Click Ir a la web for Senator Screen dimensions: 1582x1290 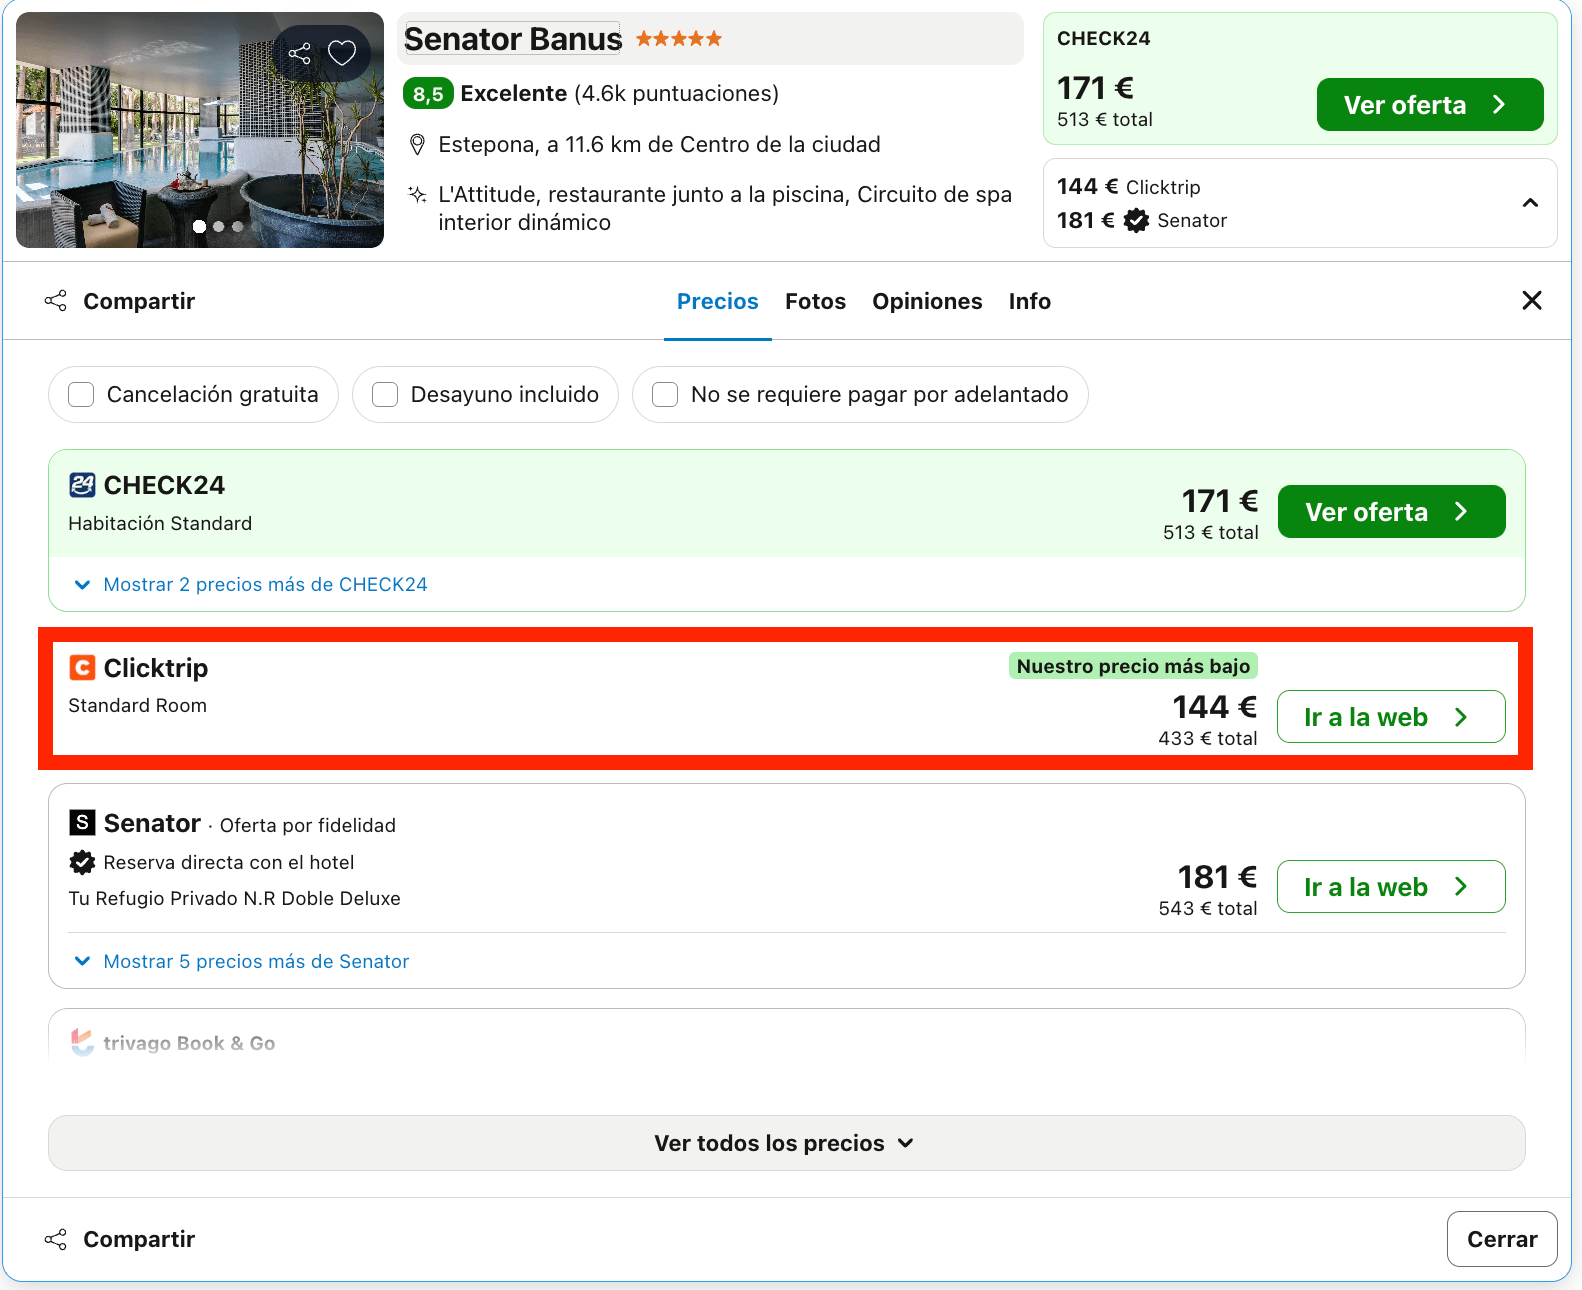(x=1391, y=887)
